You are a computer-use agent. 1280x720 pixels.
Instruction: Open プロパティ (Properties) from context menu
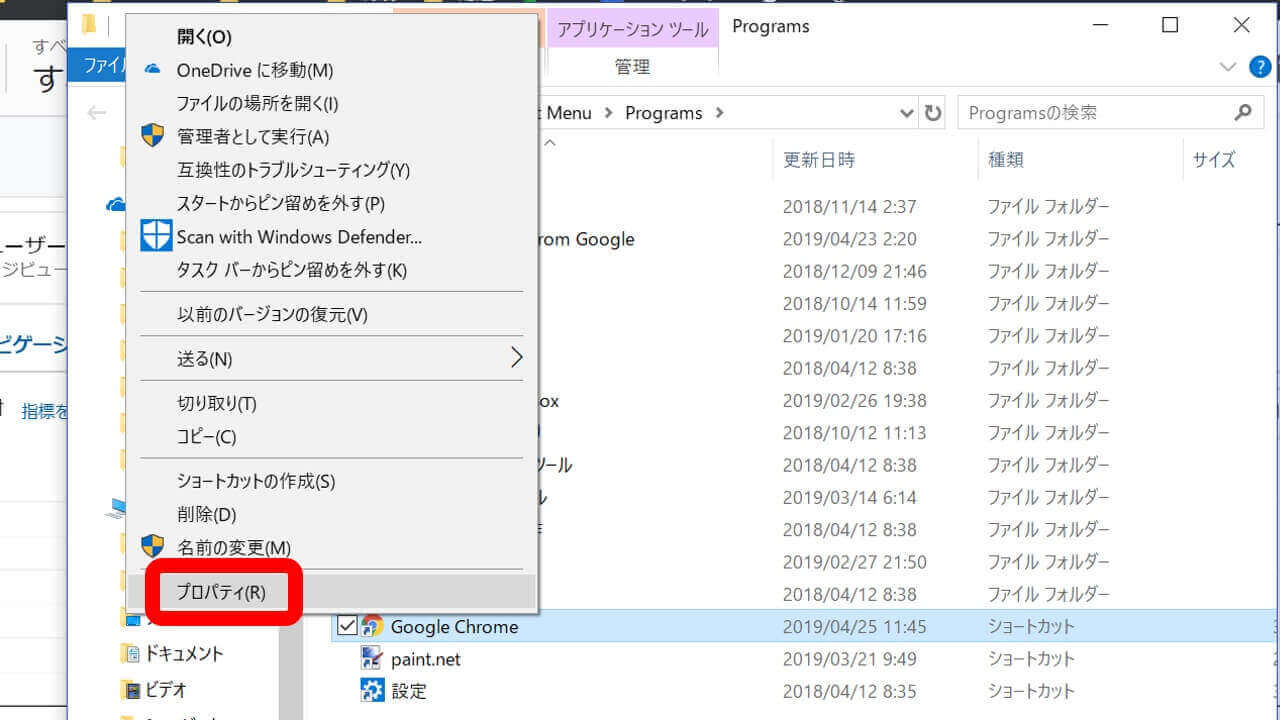pos(221,592)
